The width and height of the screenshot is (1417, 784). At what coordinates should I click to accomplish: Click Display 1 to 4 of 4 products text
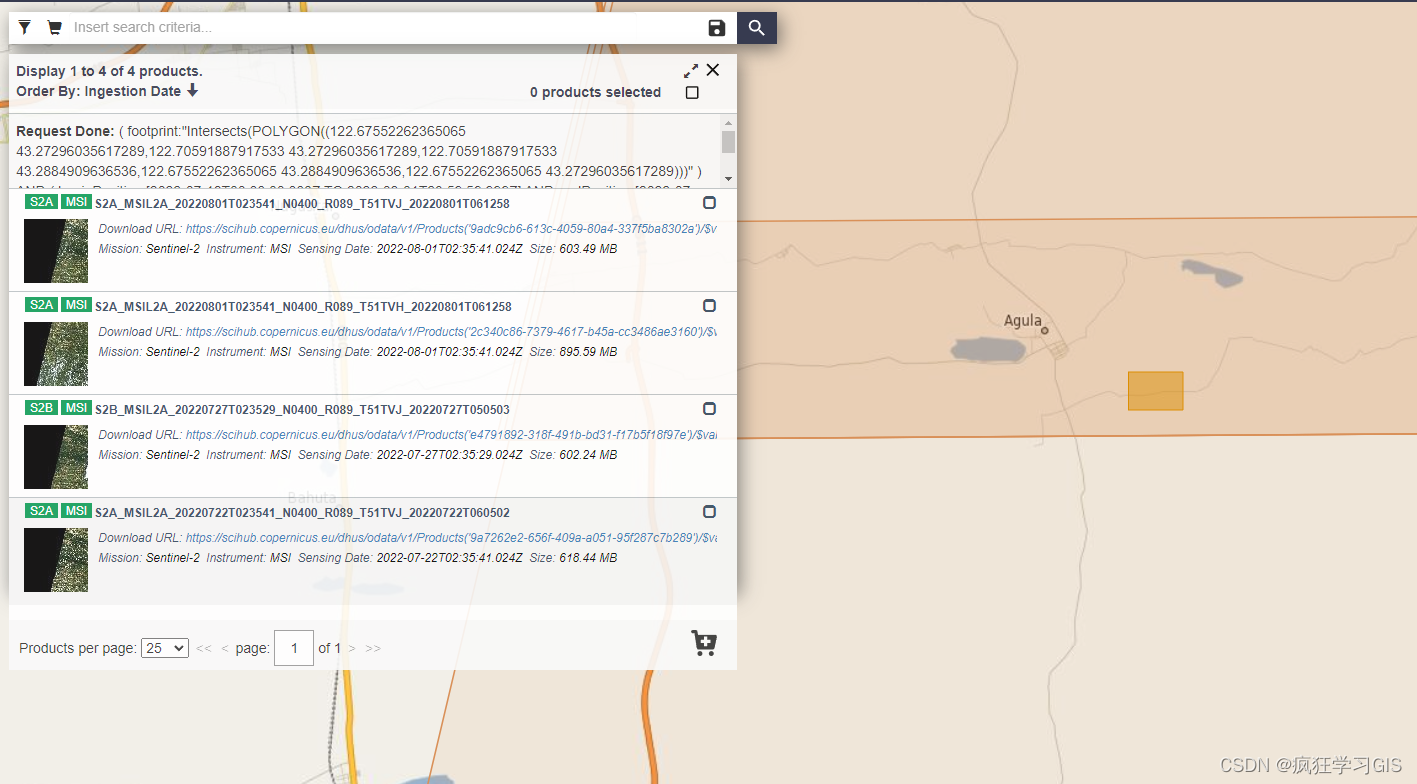point(109,71)
